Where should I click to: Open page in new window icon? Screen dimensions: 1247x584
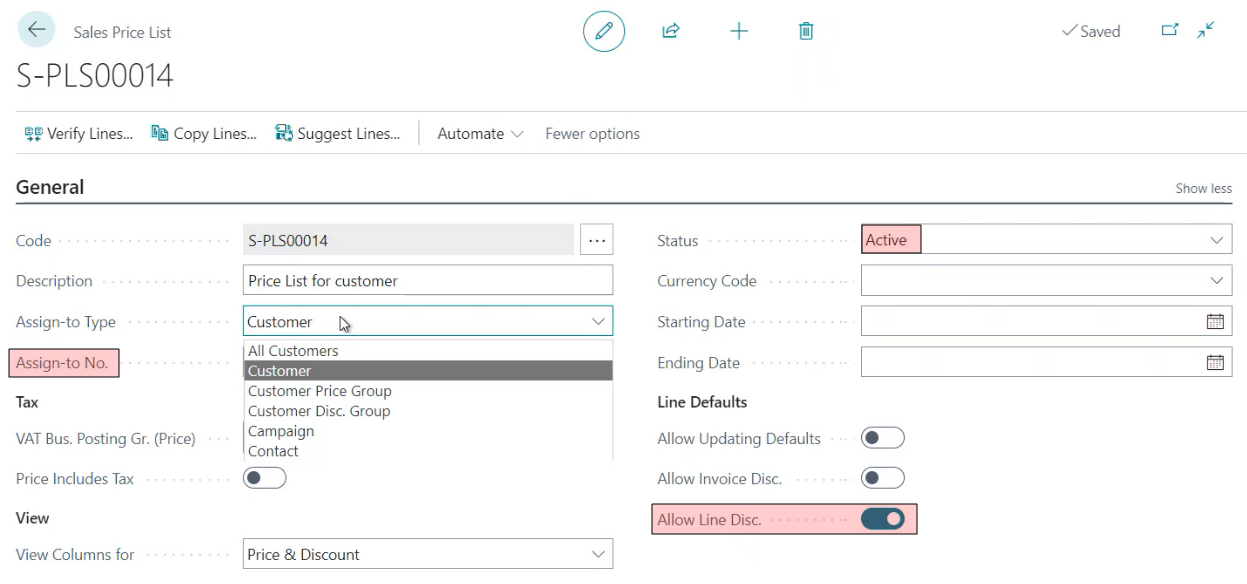coord(1169,30)
